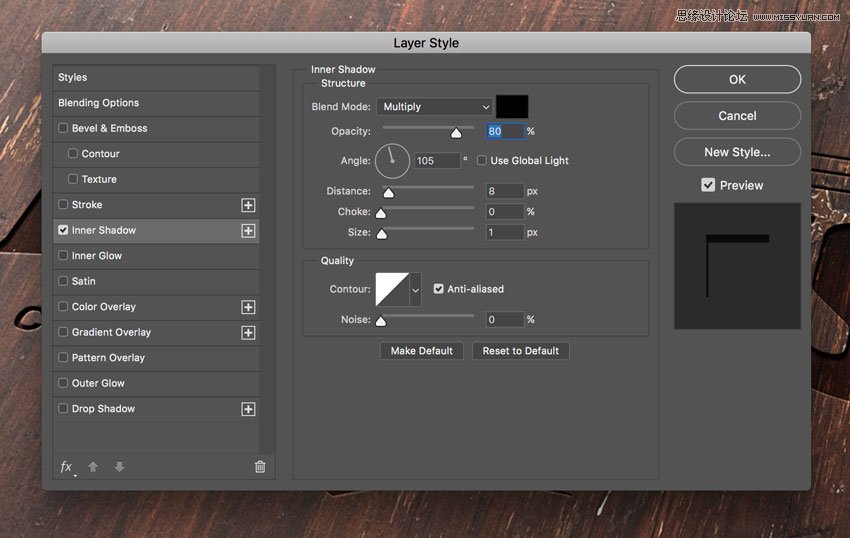Add another Inner Shadow with plus icon

coord(248,231)
